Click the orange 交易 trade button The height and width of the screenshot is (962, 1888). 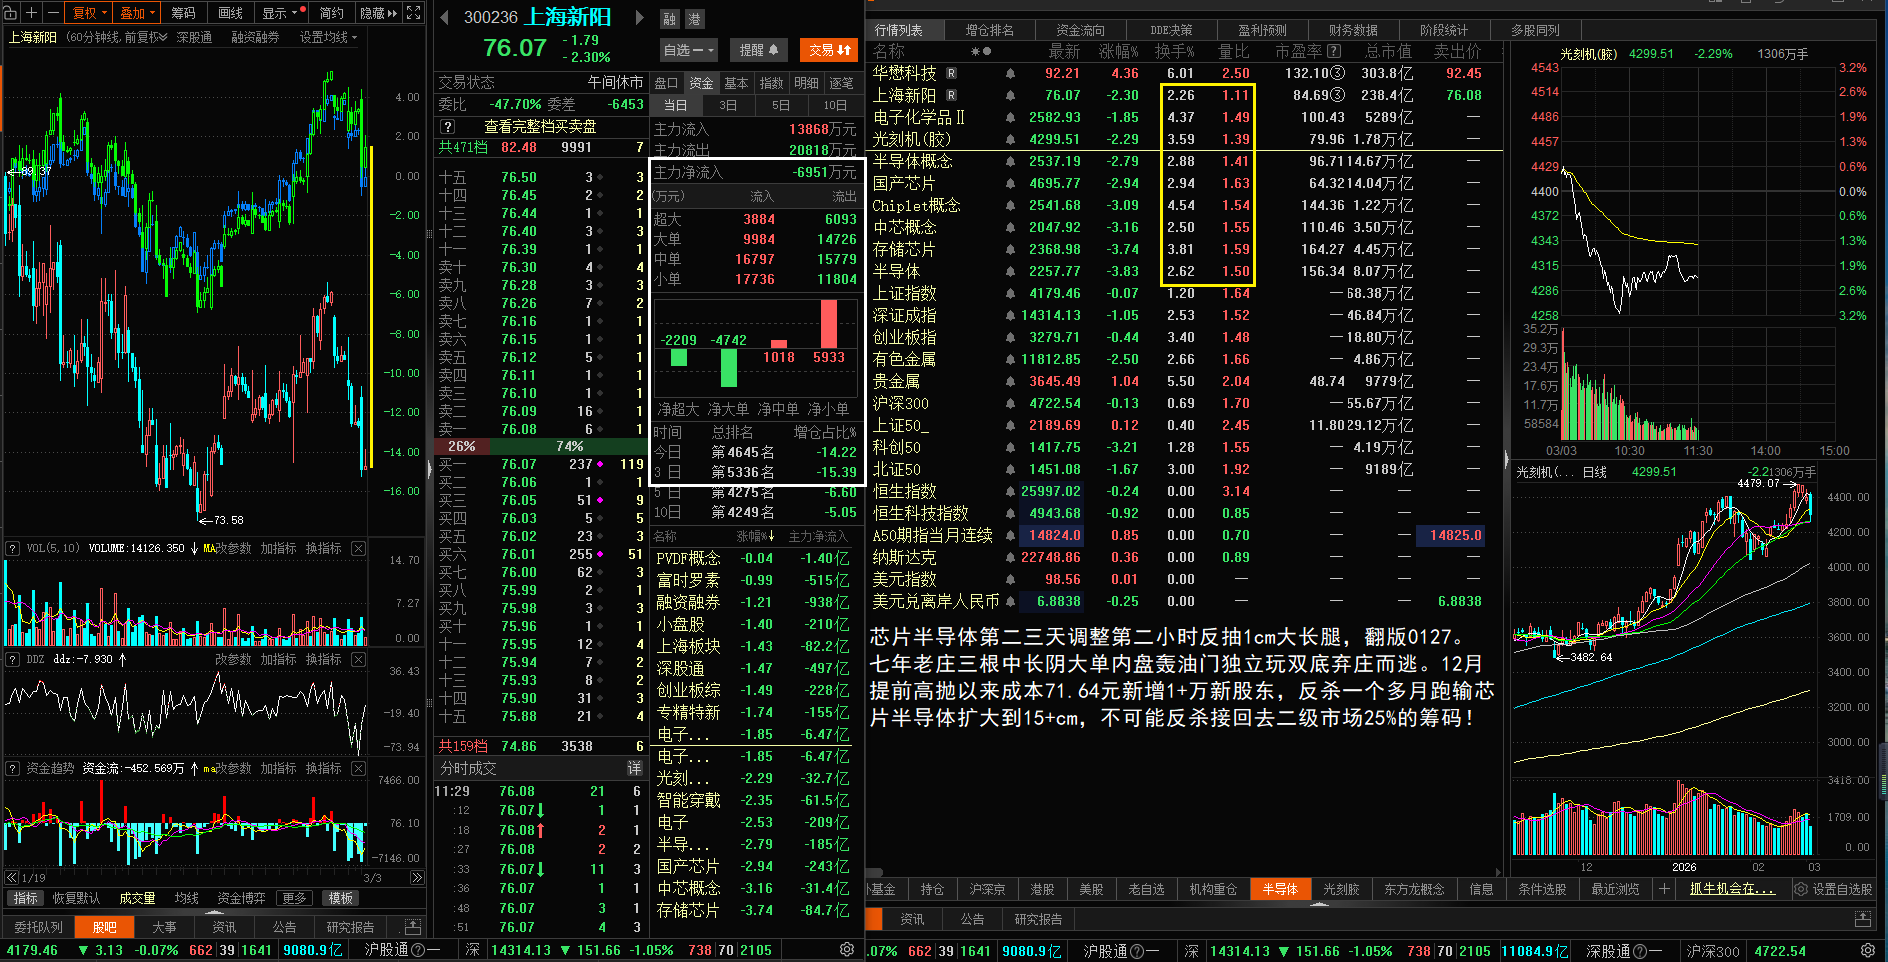829,50
